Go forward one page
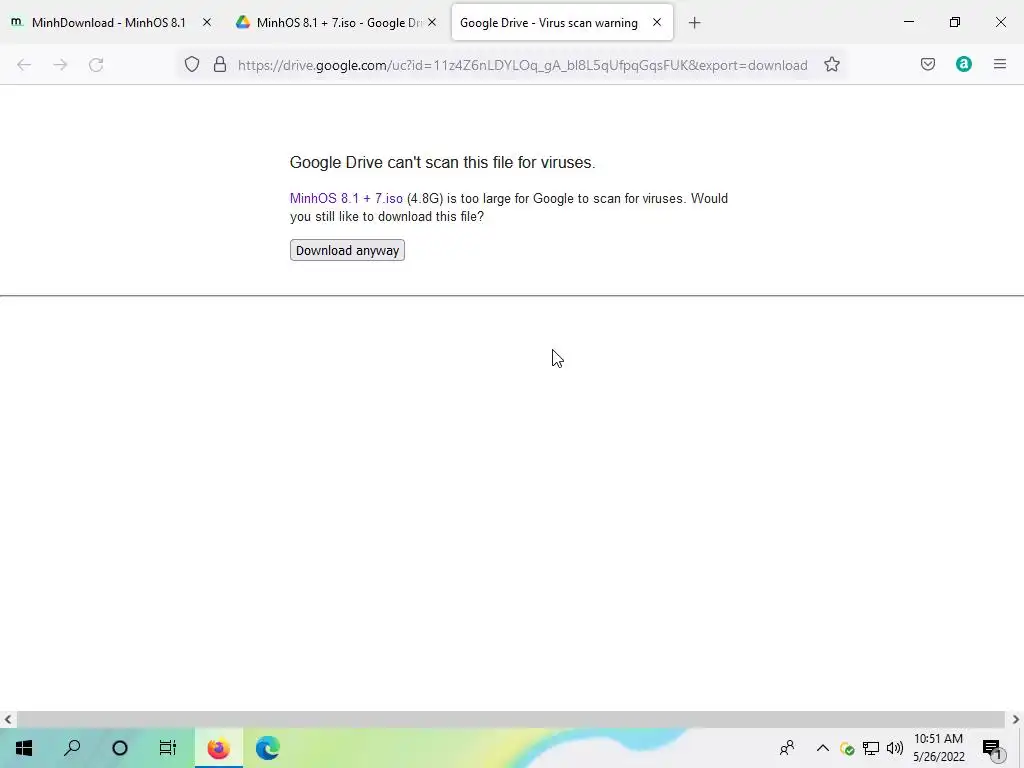This screenshot has width=1024, height=768. pyautogui.click(x=60, y=65)
